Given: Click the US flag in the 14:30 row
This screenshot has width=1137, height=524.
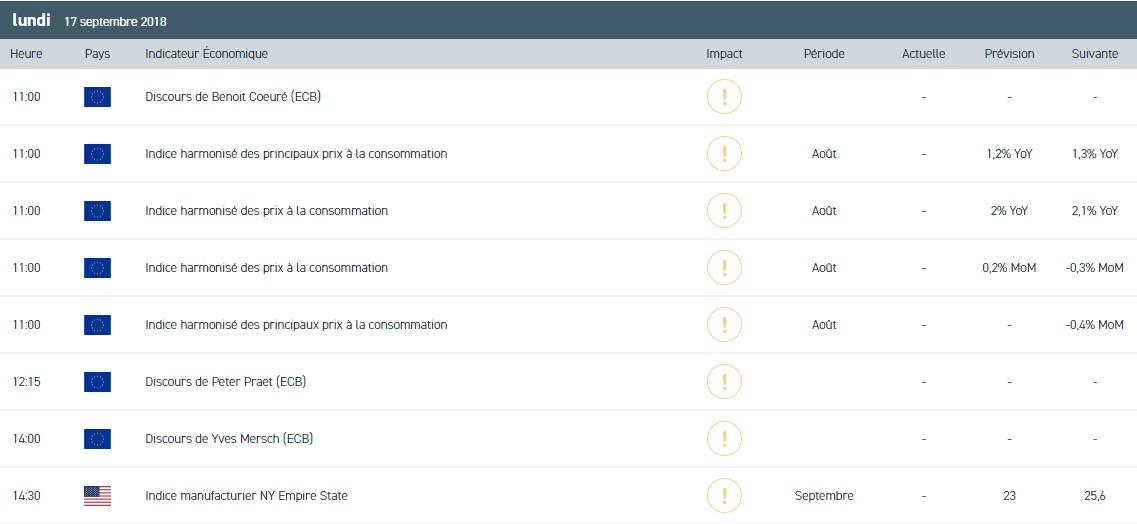Looking at the screenshot, I should pos(97,496).
